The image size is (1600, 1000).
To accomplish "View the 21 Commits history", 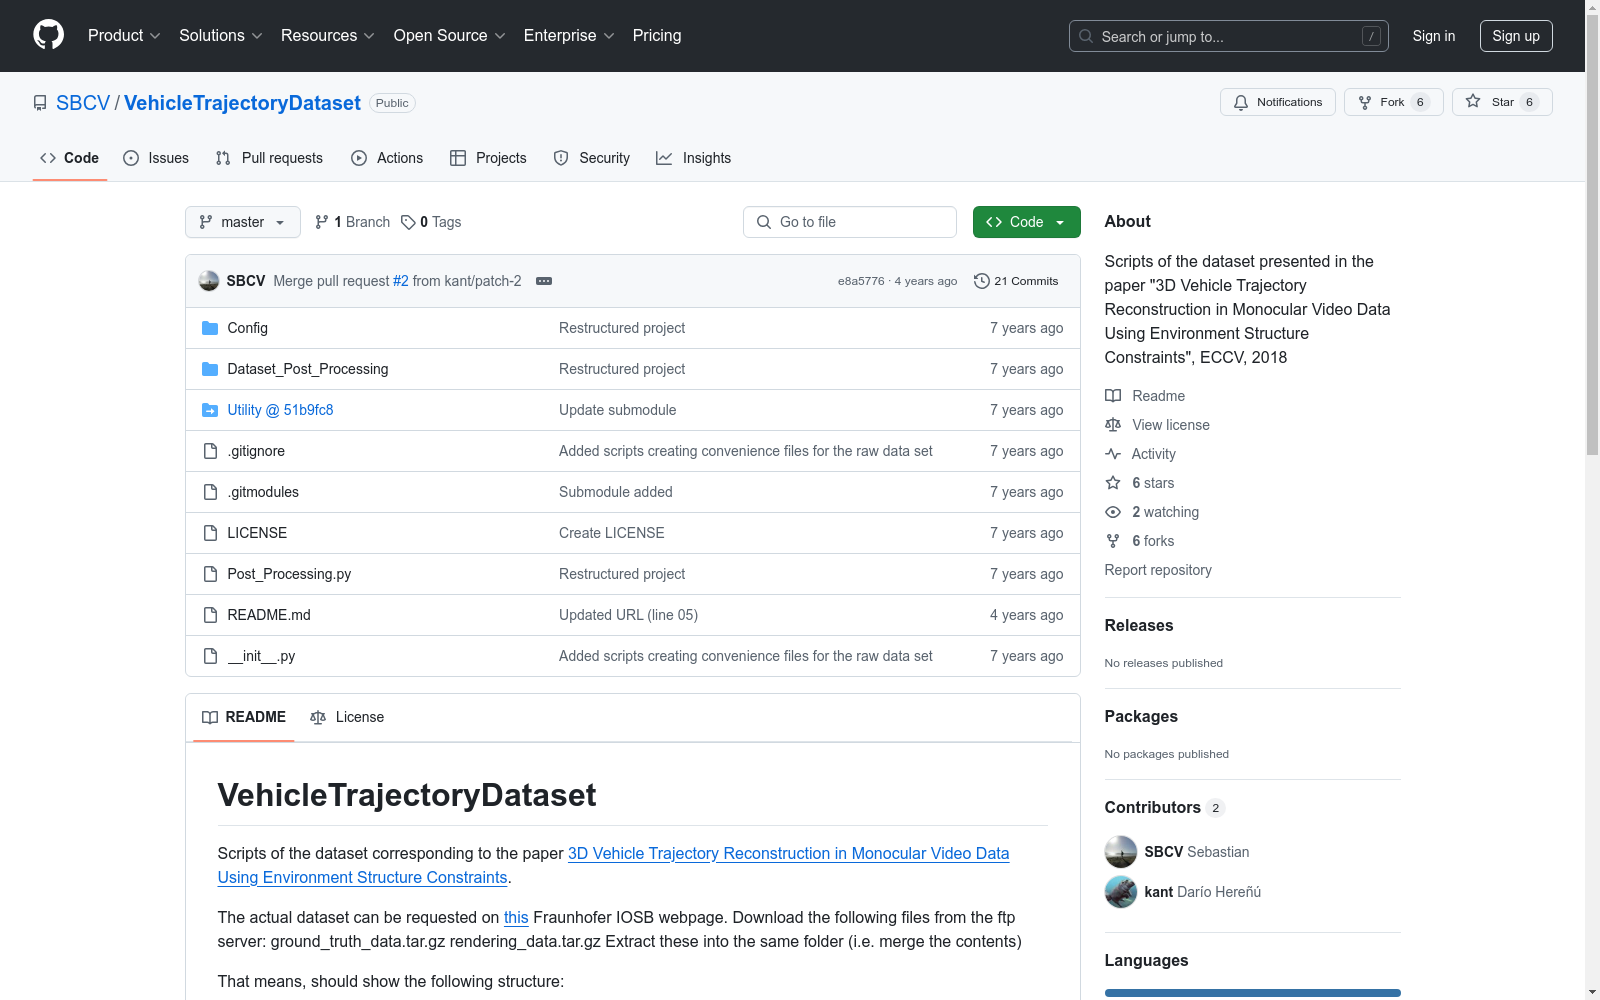I will pos(1016,281).
